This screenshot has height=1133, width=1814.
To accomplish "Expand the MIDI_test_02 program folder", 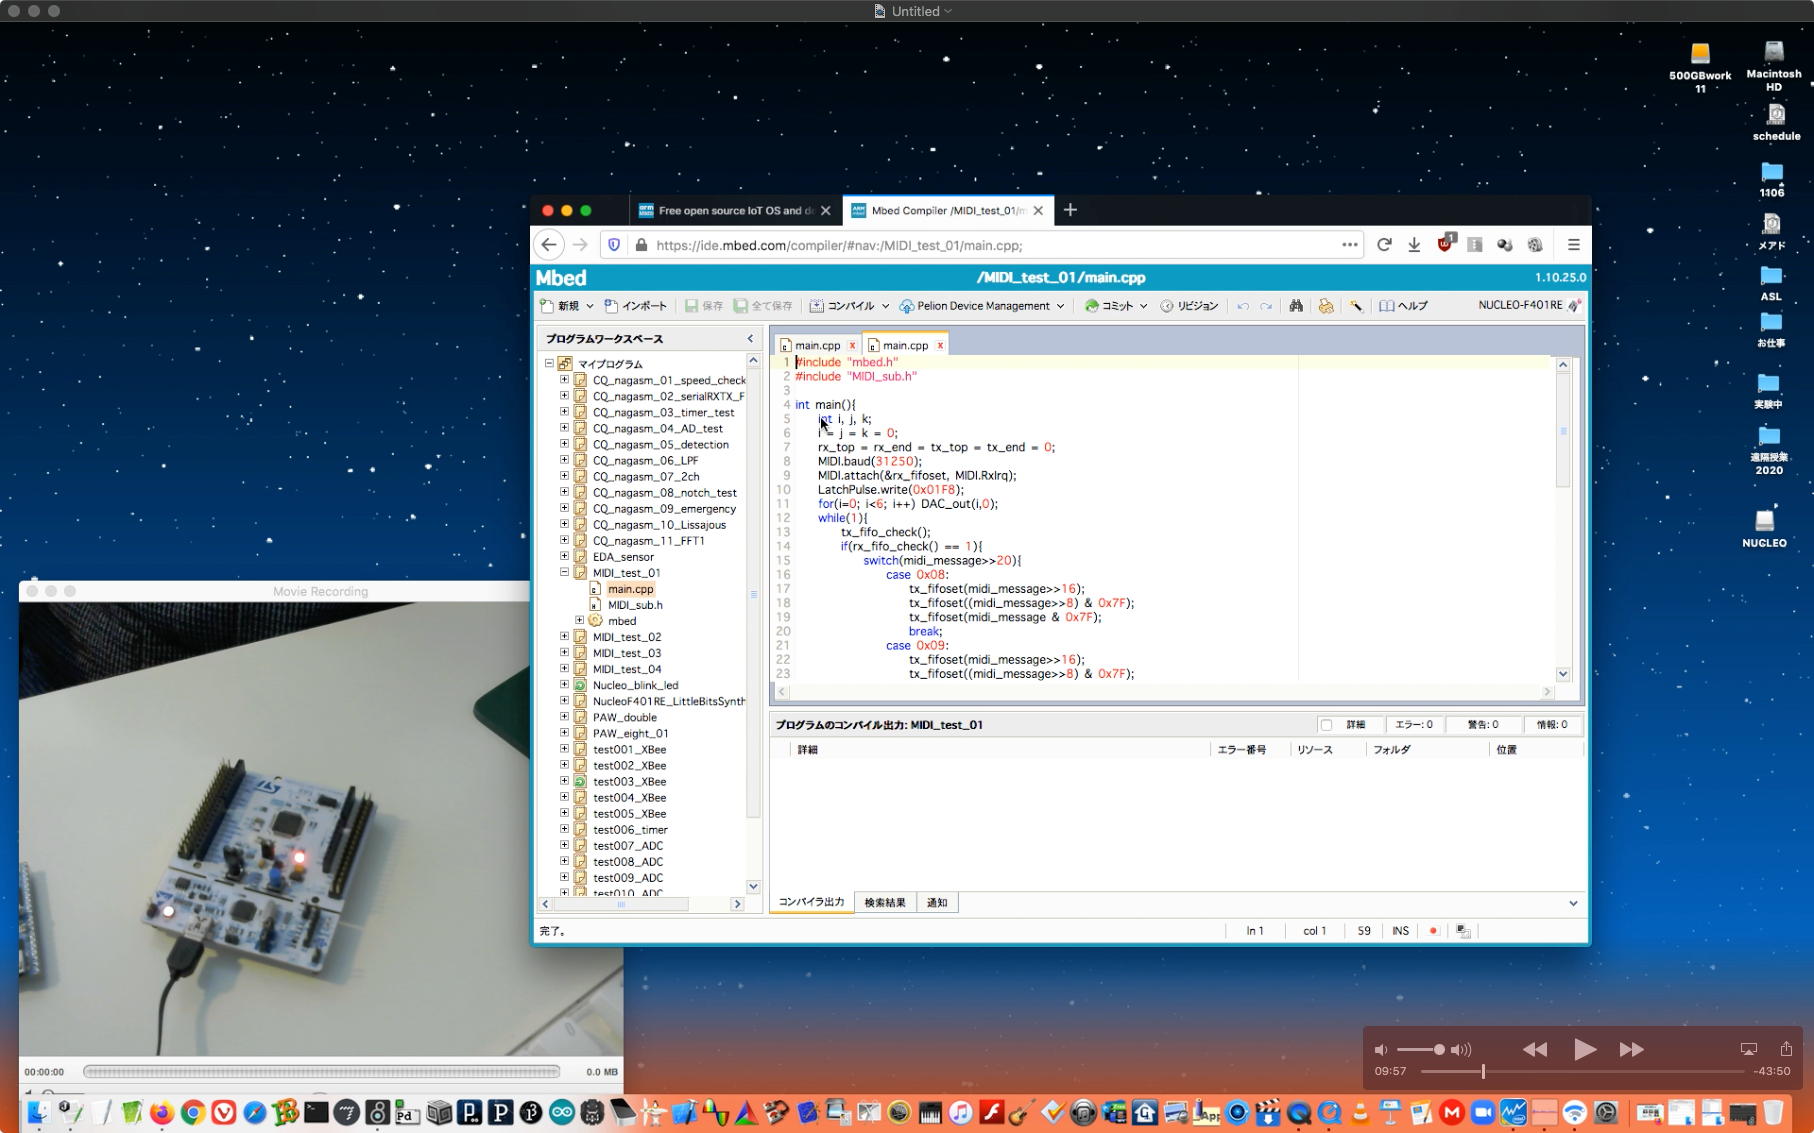I will point(564,637).
